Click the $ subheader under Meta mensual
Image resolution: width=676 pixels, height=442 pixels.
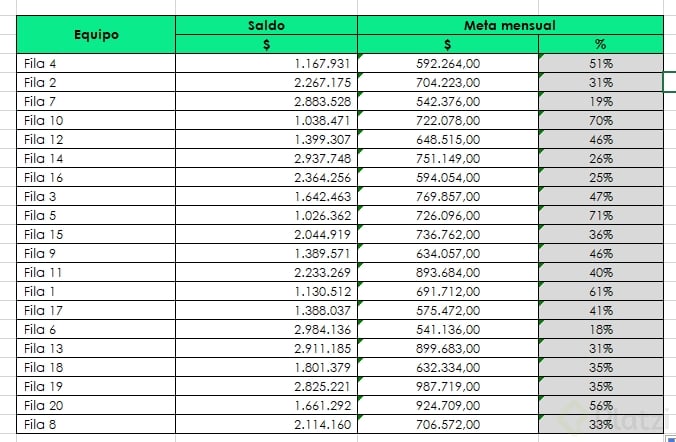pyautogui.click(x=447, y=44)
